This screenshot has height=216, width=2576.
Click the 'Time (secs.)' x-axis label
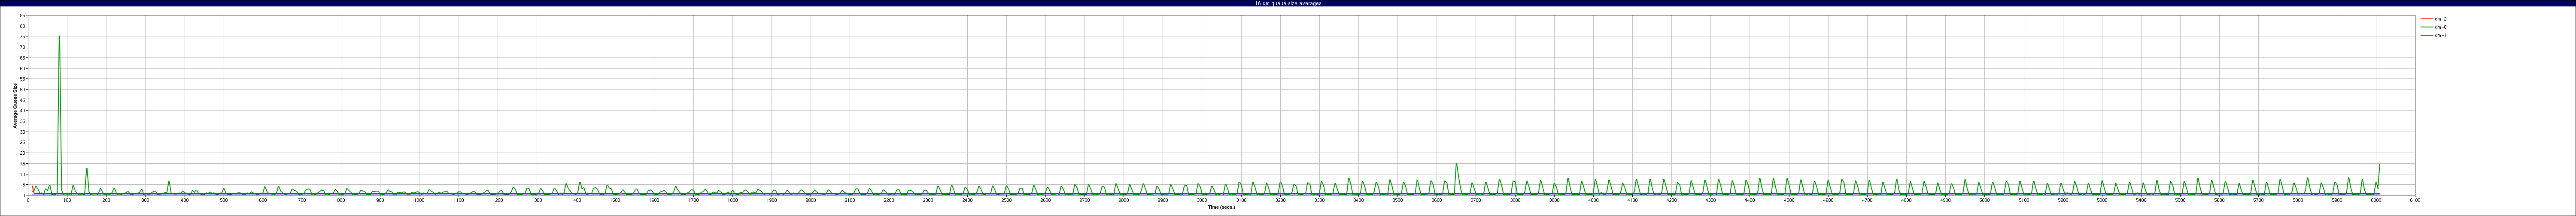click(x=1221, y=207)
